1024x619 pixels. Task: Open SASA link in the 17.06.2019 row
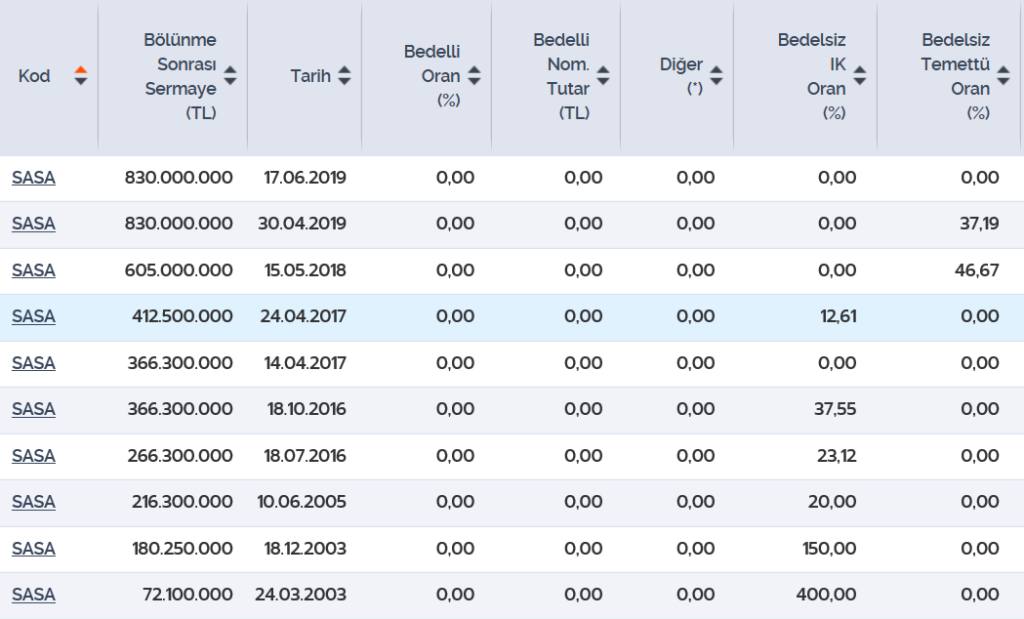tap(33, 178)
